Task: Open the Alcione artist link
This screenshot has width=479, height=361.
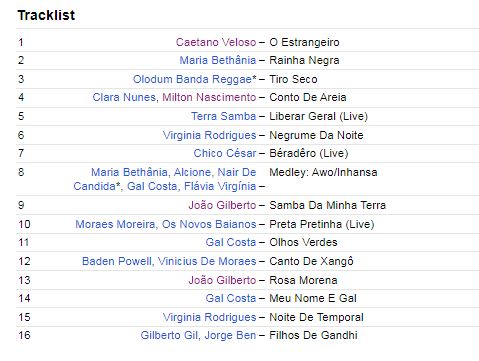Action: tap(192, 172)
